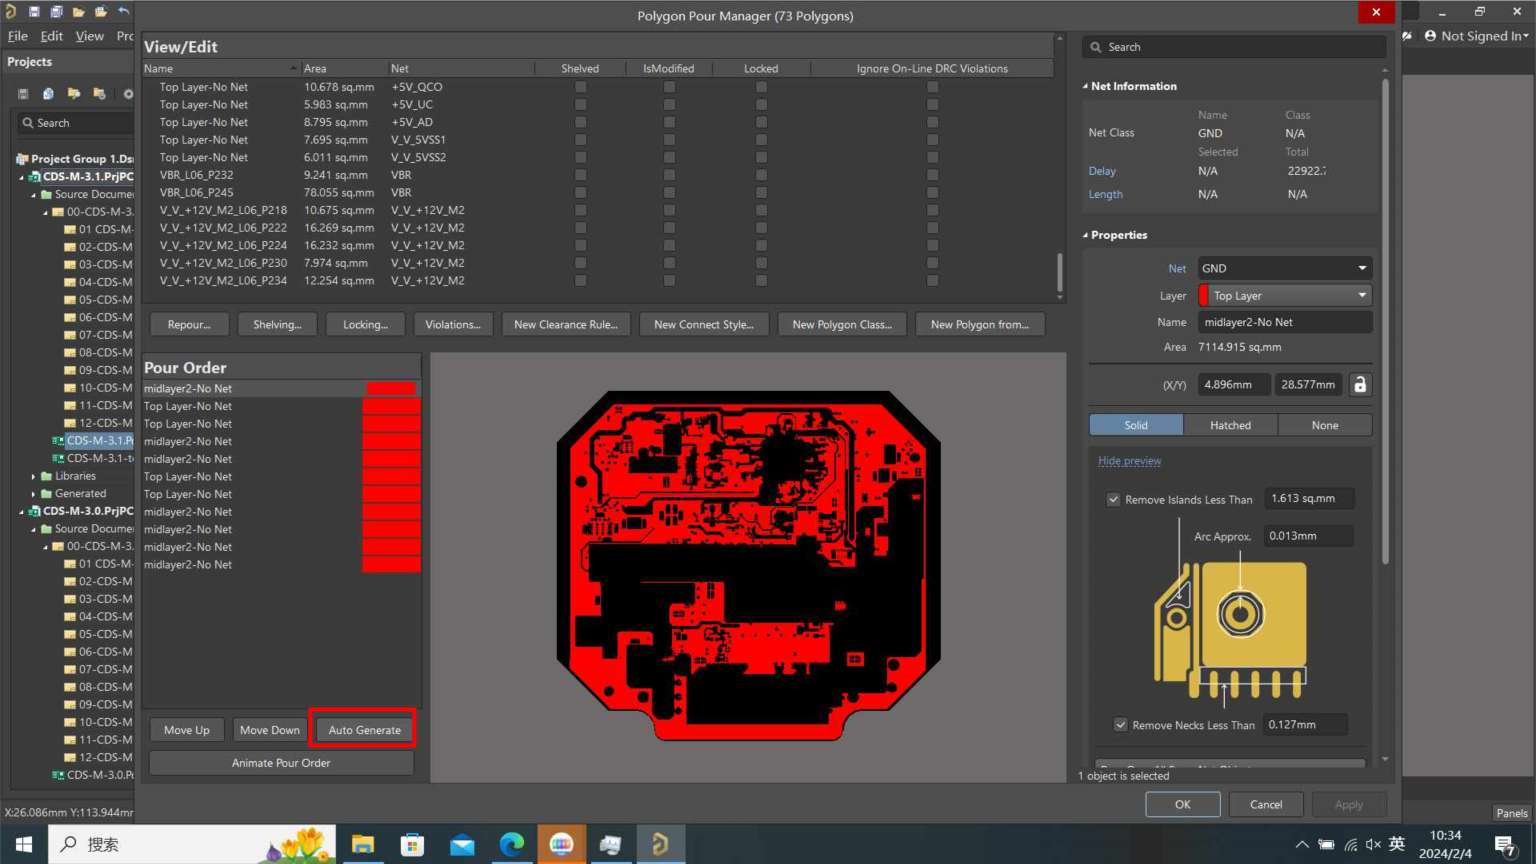
Task: Click the Hide preview link
Action: (x=1129, y=461)
